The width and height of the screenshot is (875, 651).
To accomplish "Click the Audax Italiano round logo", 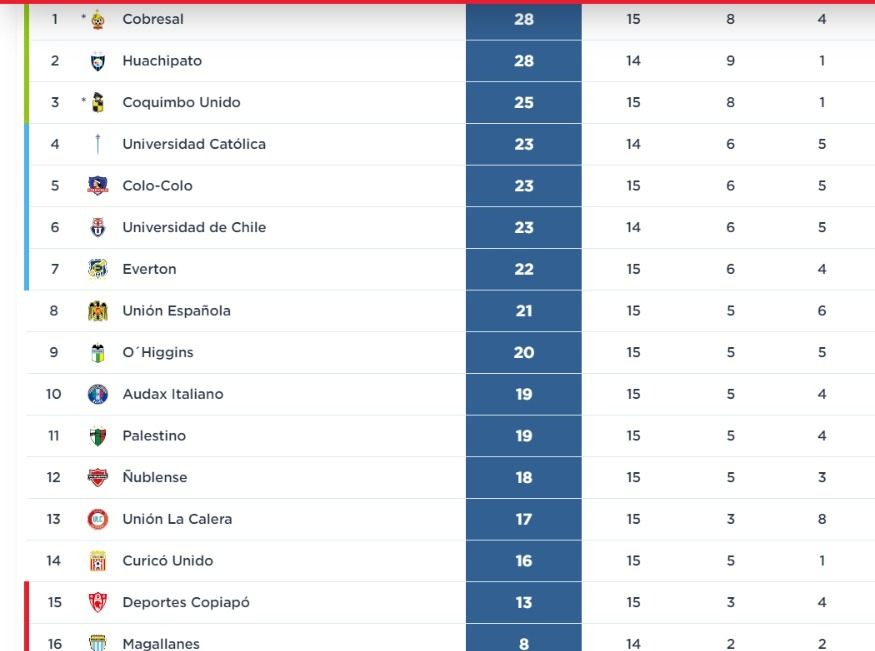I will click(x=98, y=394).
